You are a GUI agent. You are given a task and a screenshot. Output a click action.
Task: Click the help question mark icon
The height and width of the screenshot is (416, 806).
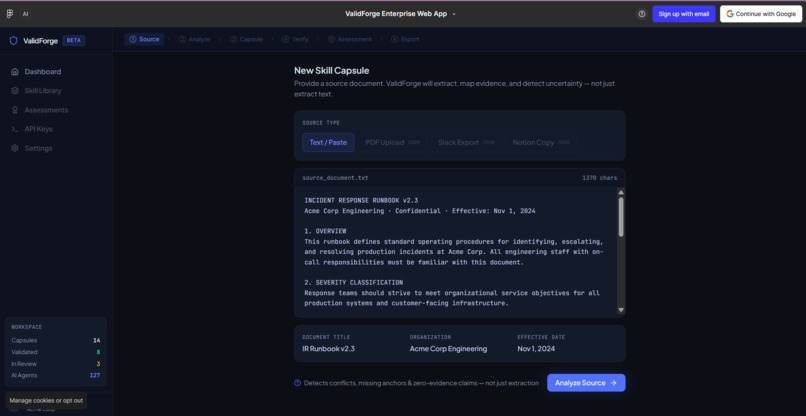click(642, 14)
